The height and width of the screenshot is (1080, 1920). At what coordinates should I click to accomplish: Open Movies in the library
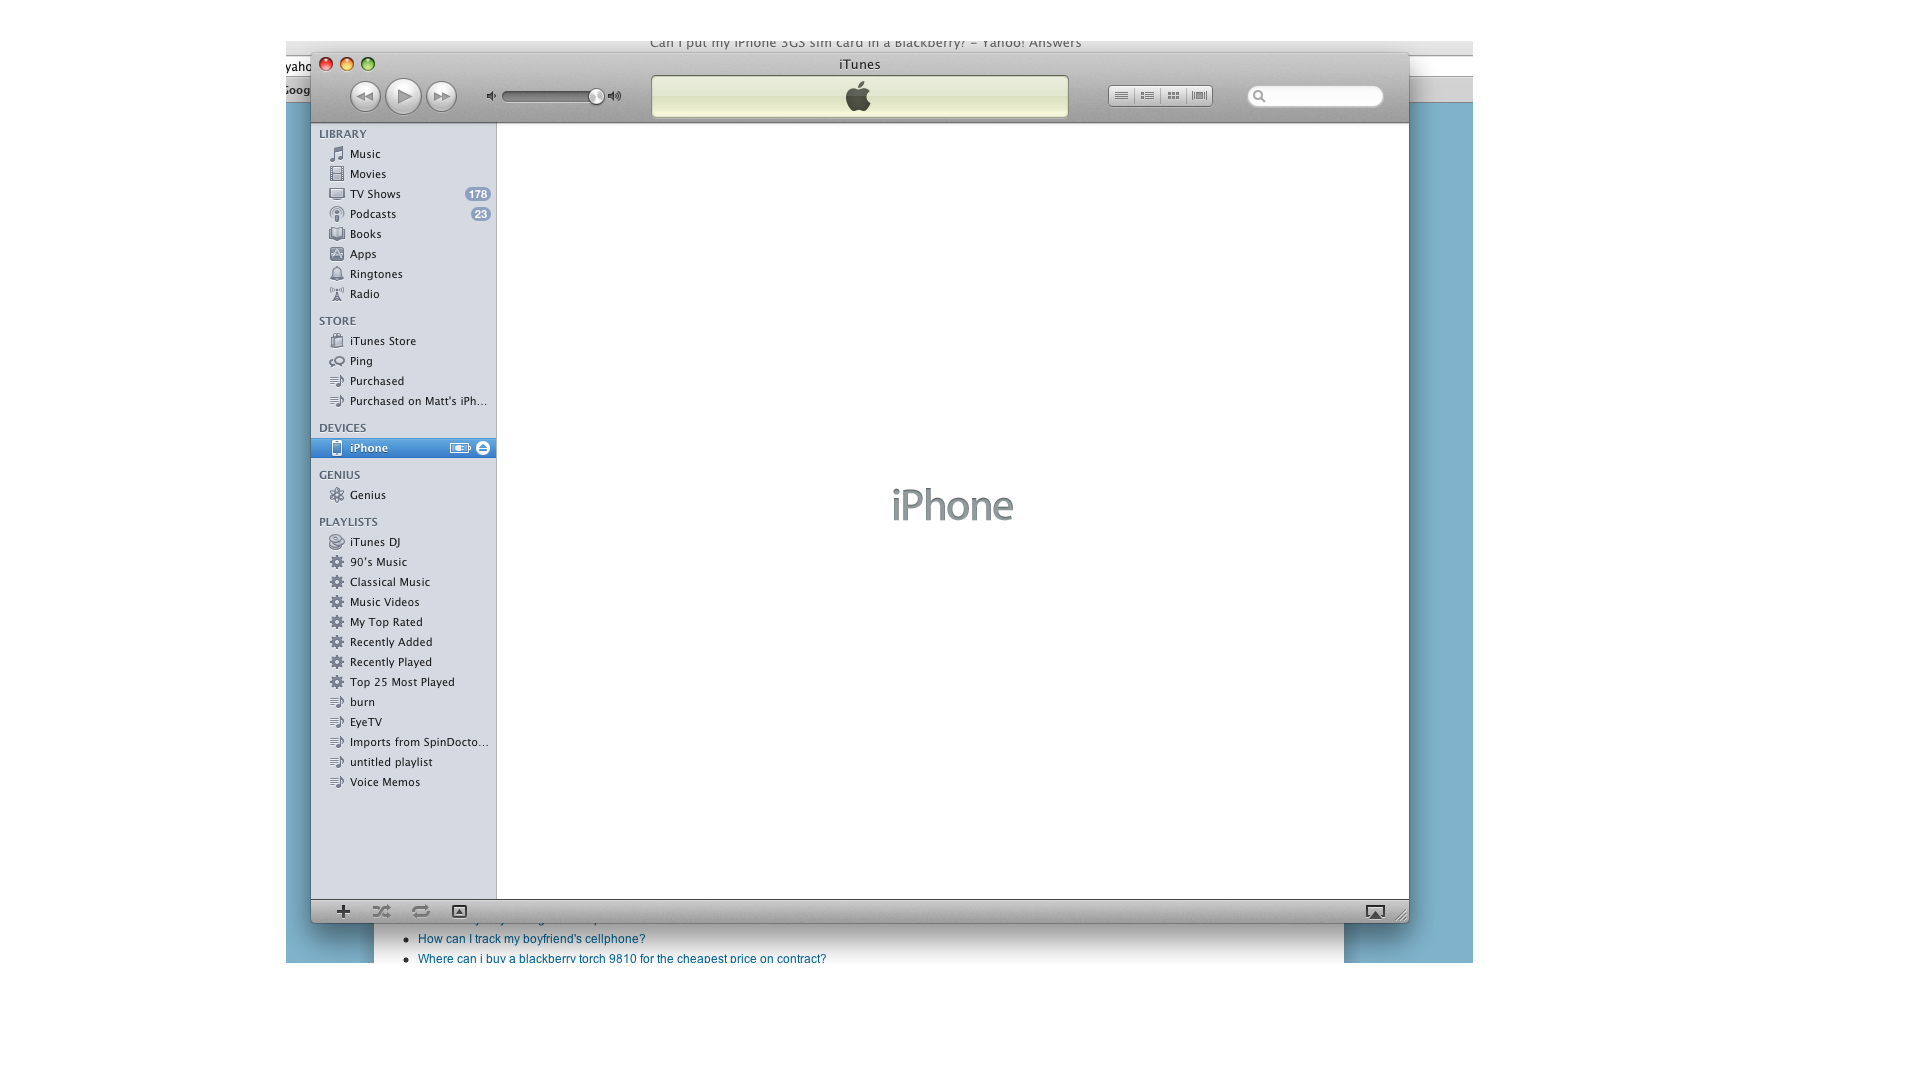(403, 174)
